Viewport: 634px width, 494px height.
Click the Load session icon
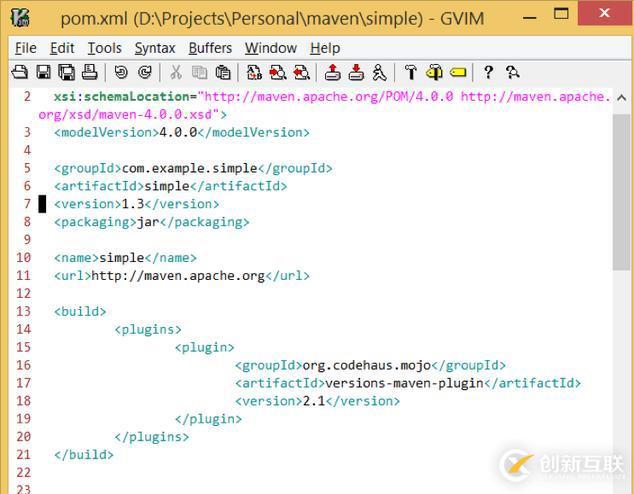click(332, 72)
